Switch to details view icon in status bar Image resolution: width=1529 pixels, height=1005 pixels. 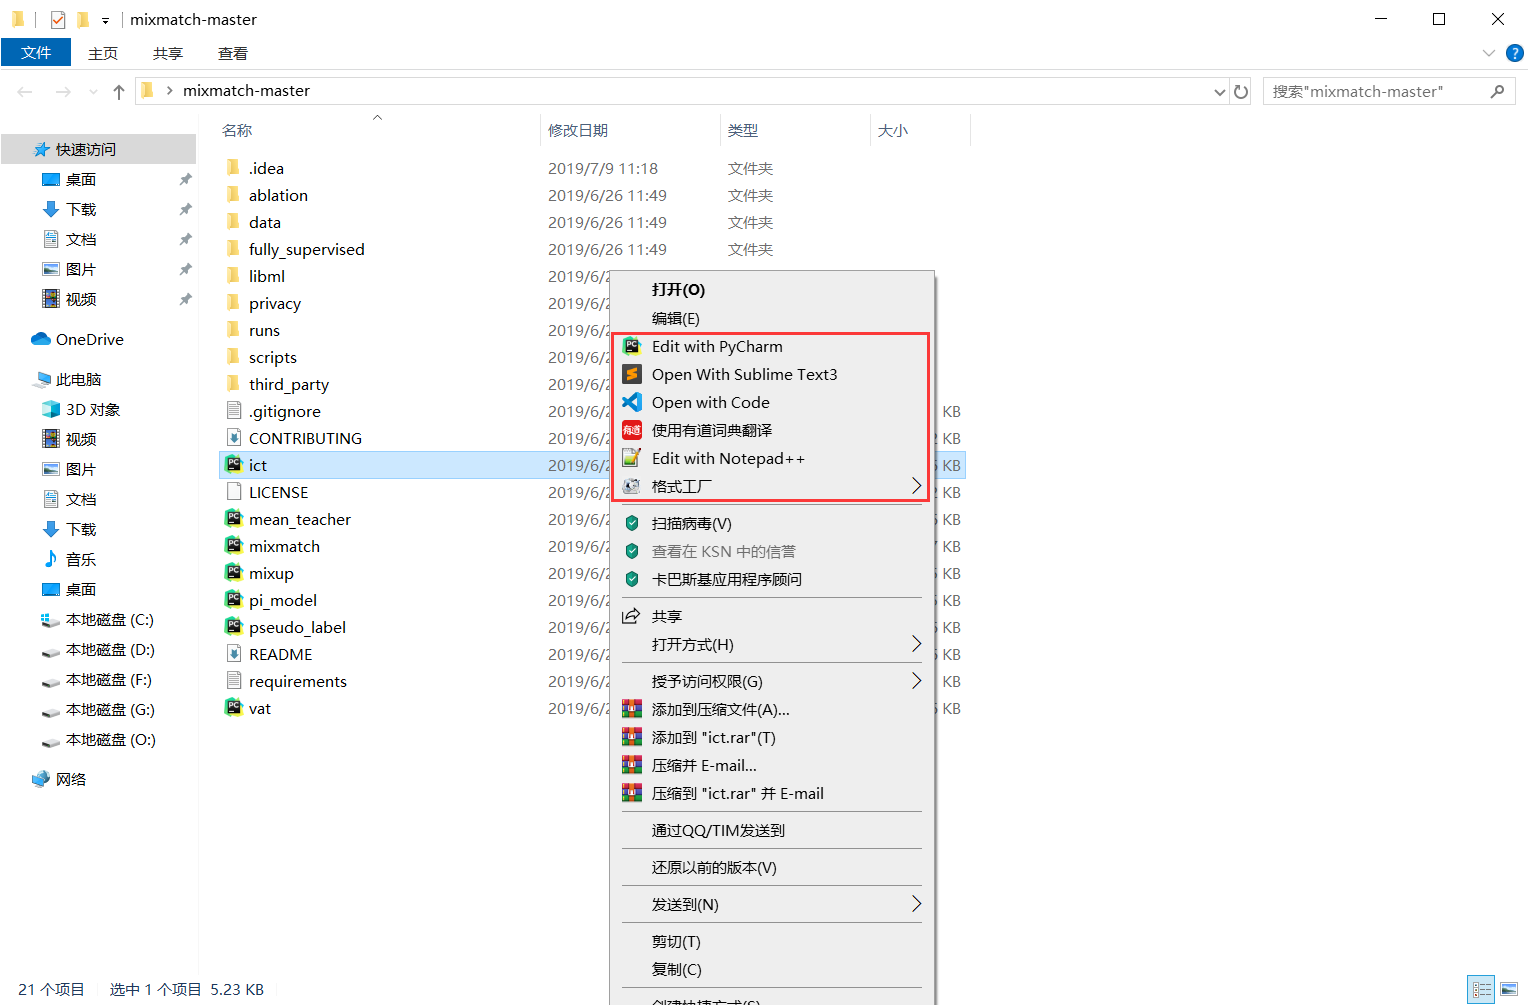1482,989
